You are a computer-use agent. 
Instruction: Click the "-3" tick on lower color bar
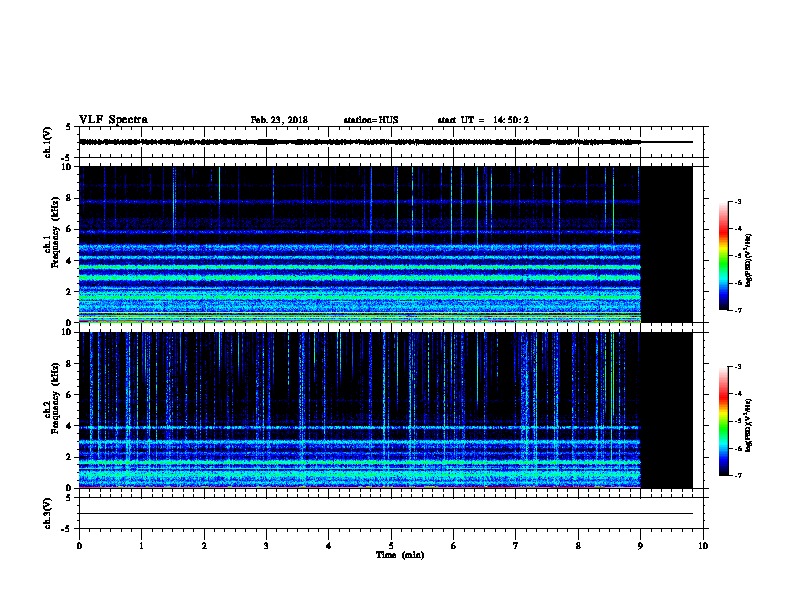coord(737,367)
